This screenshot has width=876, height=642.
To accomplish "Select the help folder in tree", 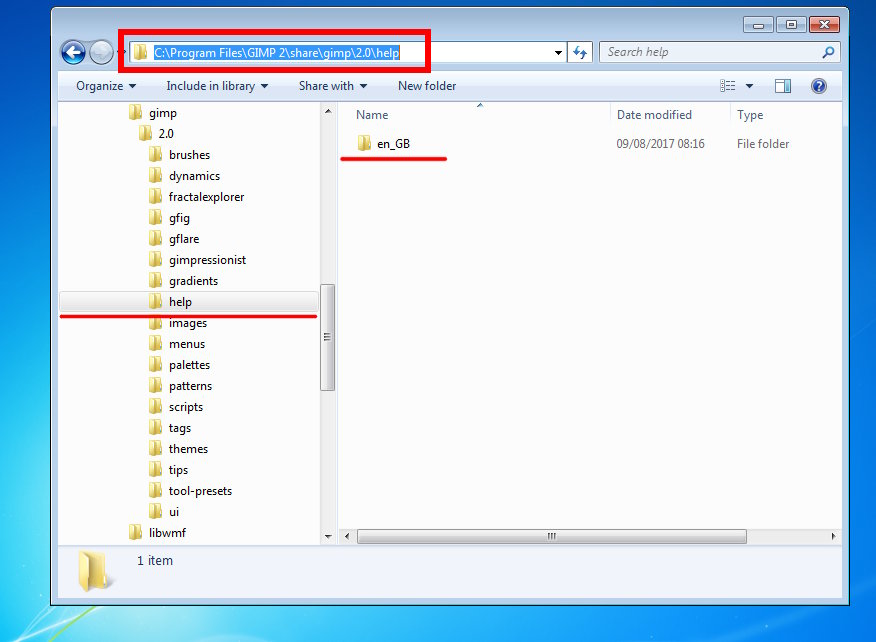I will (x=189, y=302).
